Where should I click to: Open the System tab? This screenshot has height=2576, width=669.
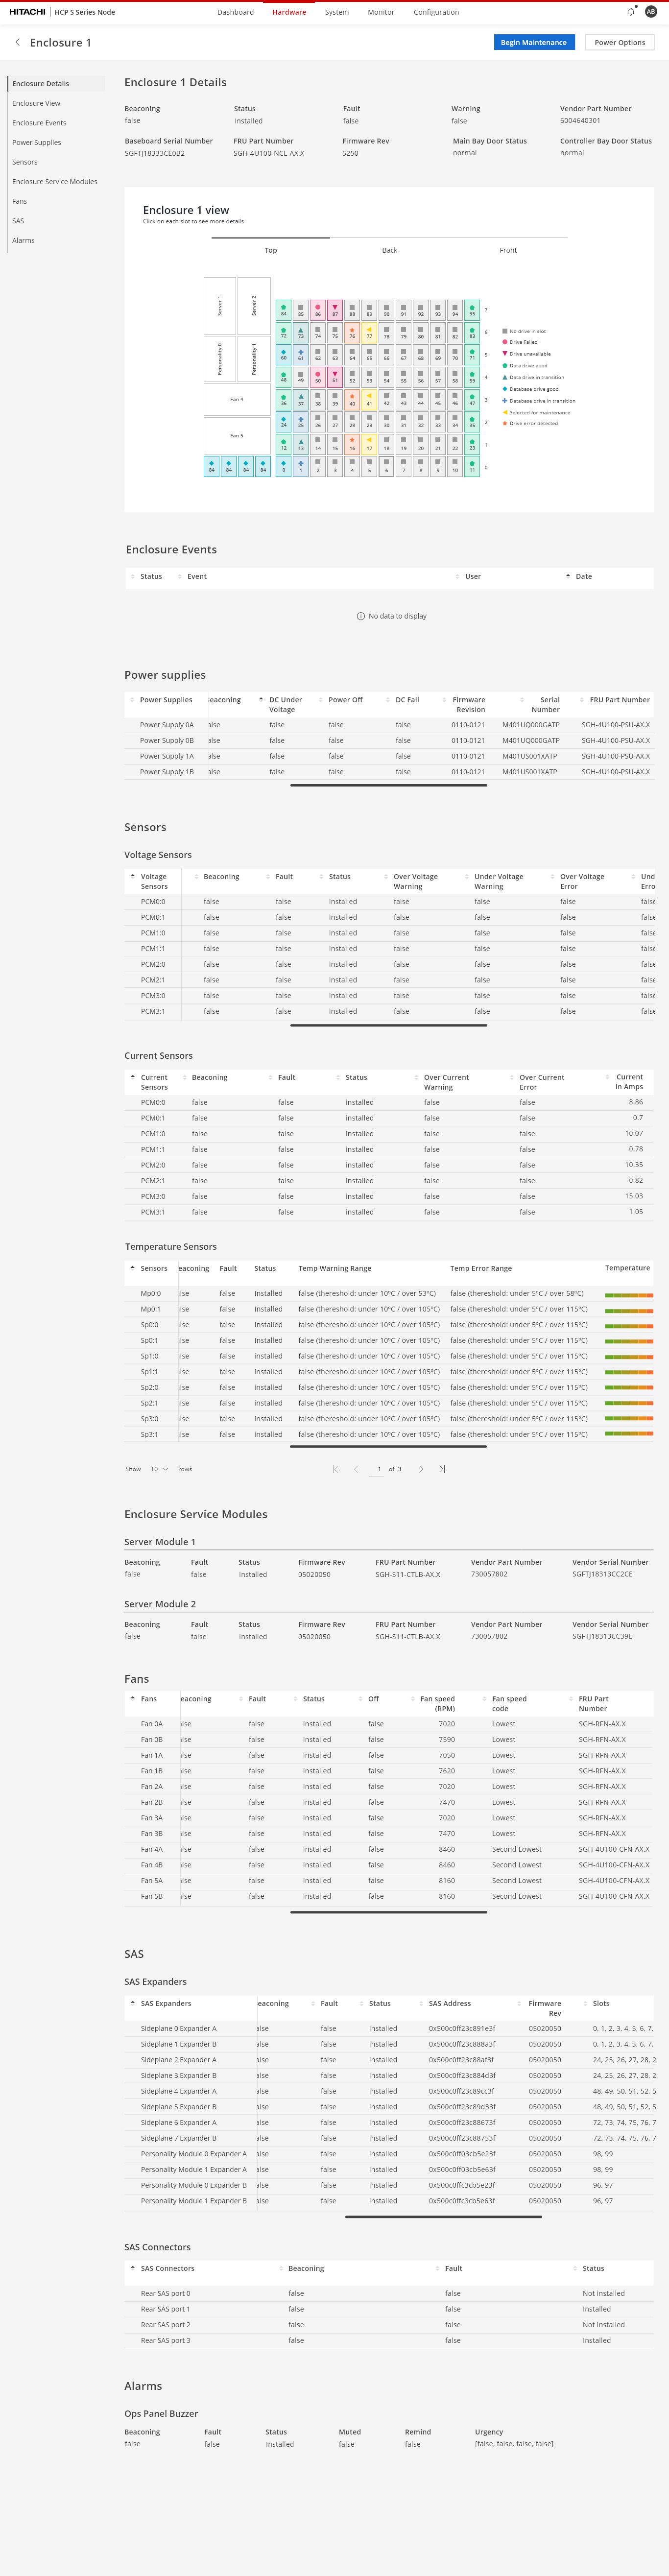[337, 12]
